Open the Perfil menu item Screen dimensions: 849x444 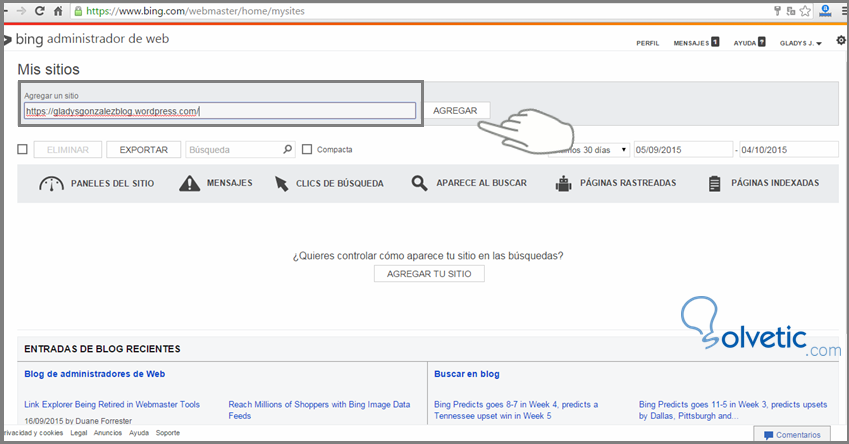click(x=647, y=44)
